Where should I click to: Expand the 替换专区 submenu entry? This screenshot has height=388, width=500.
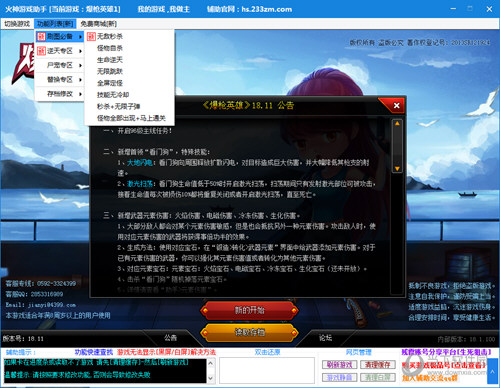[x=60, y=79]
